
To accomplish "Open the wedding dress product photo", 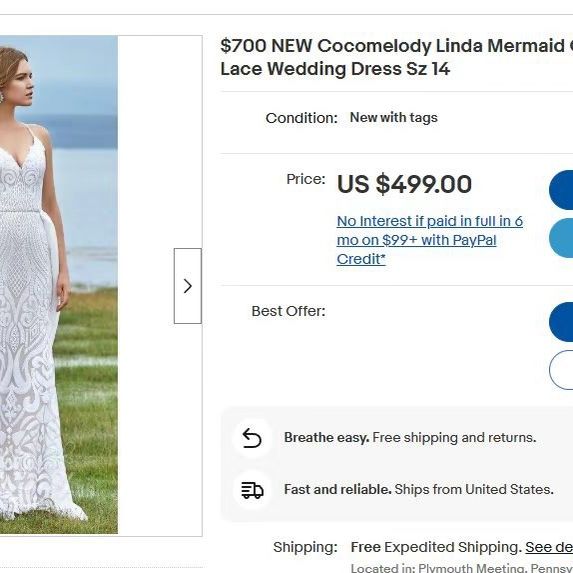I will [x=59, y=285].
